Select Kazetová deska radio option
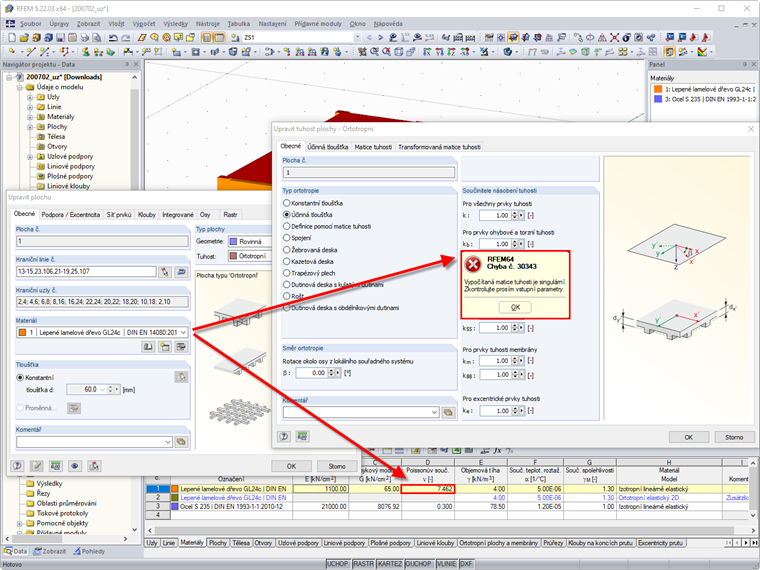This screenshot has height=570, width=760. [286, 261]
